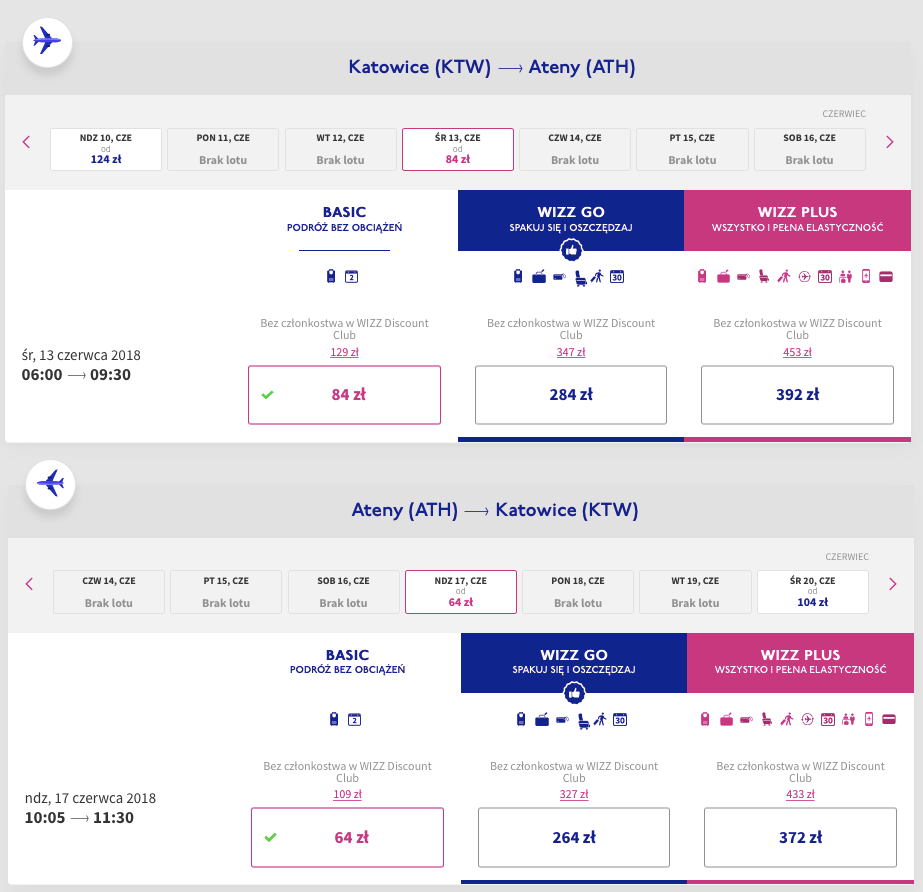Select the ŚR 20, CZE return date tab
923x892 pixels.
812,591
